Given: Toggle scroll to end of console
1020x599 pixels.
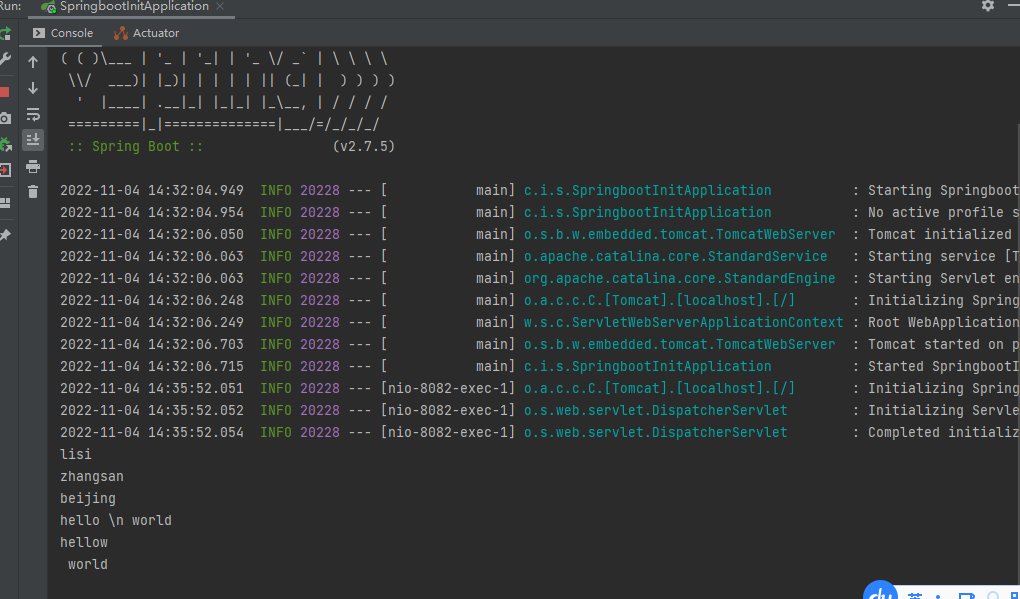Looking at the screenshot, I should click(x=33, y=140).
